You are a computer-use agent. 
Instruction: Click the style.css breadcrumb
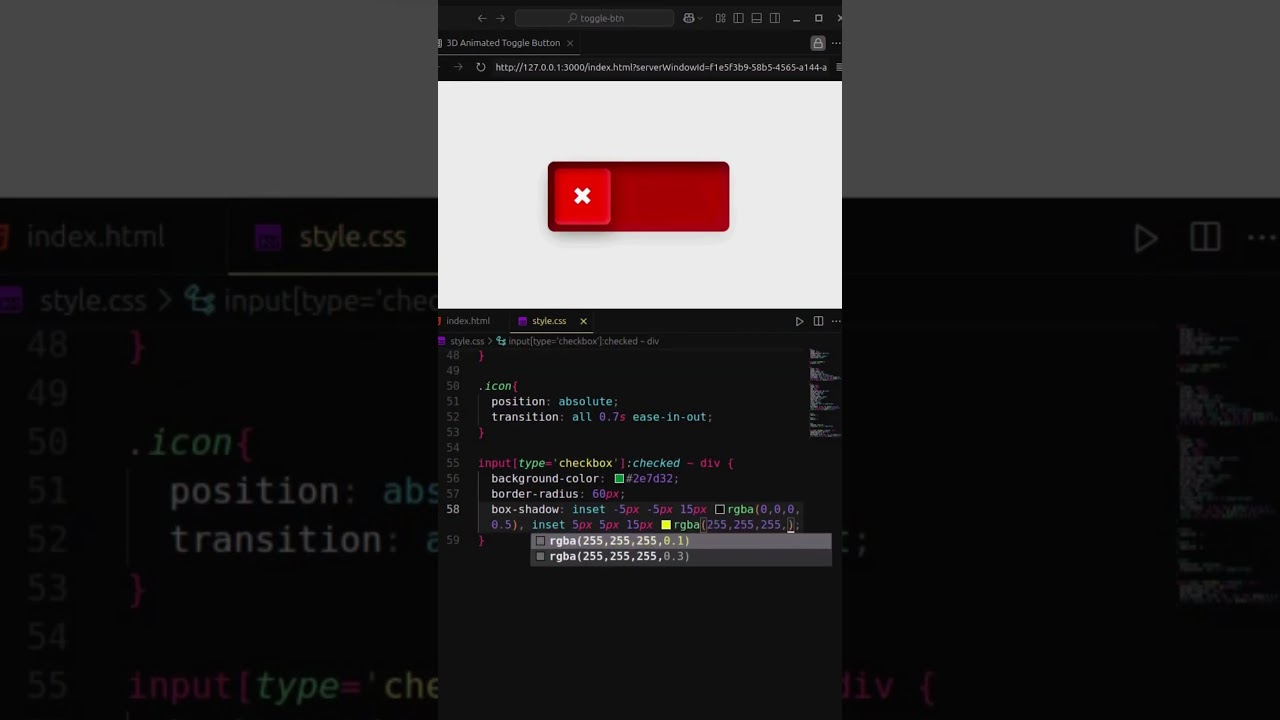click(x=467, y=341)
